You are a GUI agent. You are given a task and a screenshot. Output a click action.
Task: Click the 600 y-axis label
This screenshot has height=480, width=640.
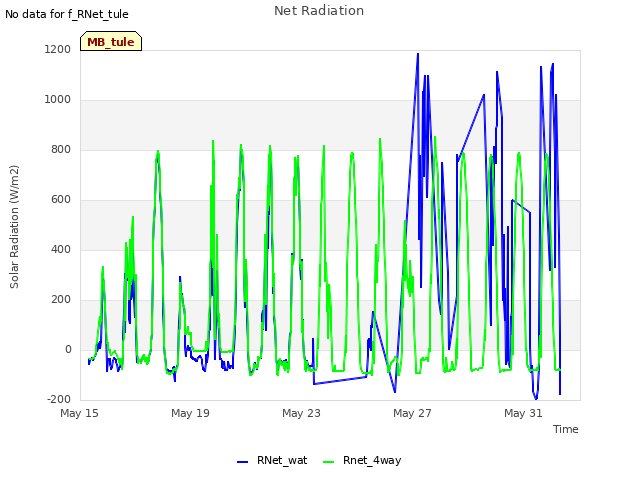pos(61,199)
